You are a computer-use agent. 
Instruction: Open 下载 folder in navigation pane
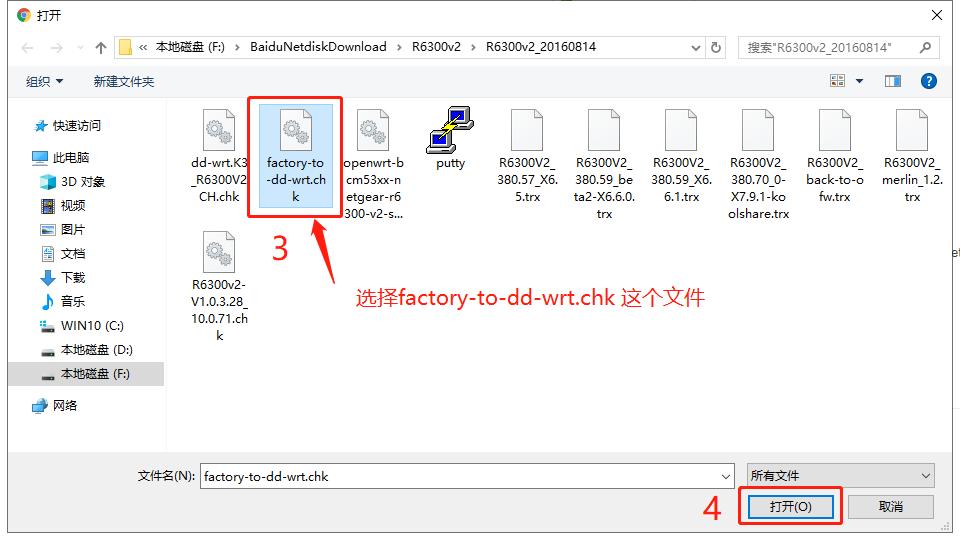pos(62,277)
